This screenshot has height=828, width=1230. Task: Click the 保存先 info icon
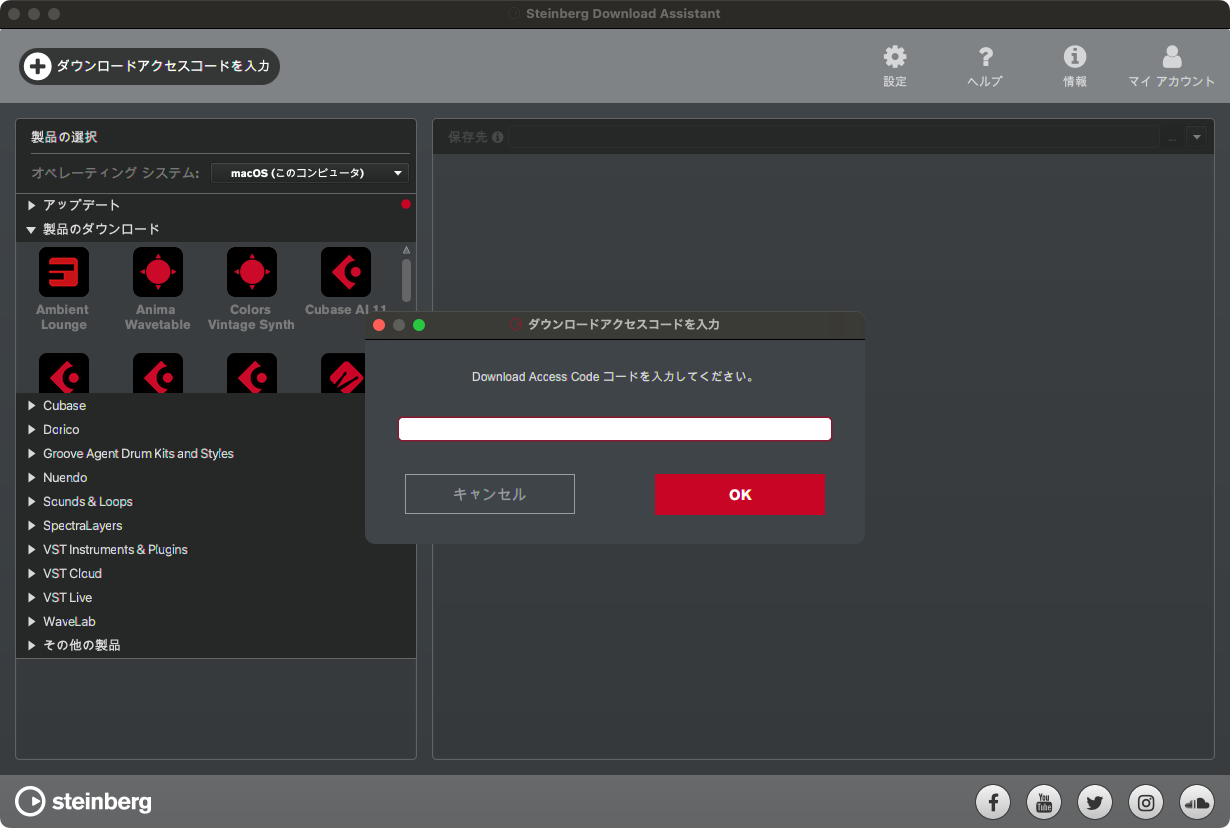point(498,137)
